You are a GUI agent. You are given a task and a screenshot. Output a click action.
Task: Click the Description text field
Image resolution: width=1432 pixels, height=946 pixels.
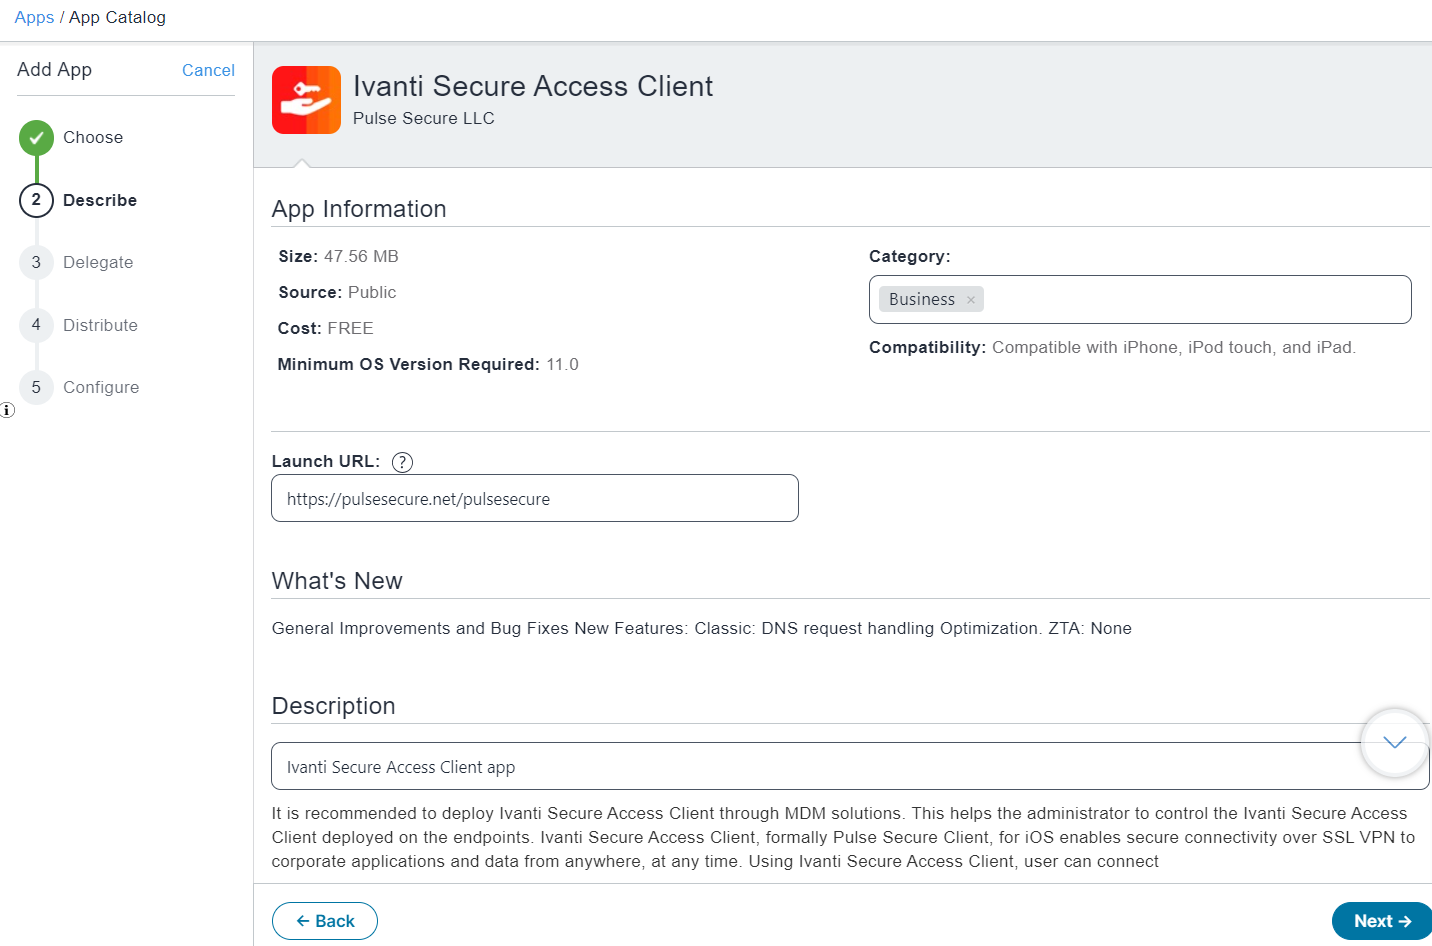pyautogui.click(x=850, y=766)
